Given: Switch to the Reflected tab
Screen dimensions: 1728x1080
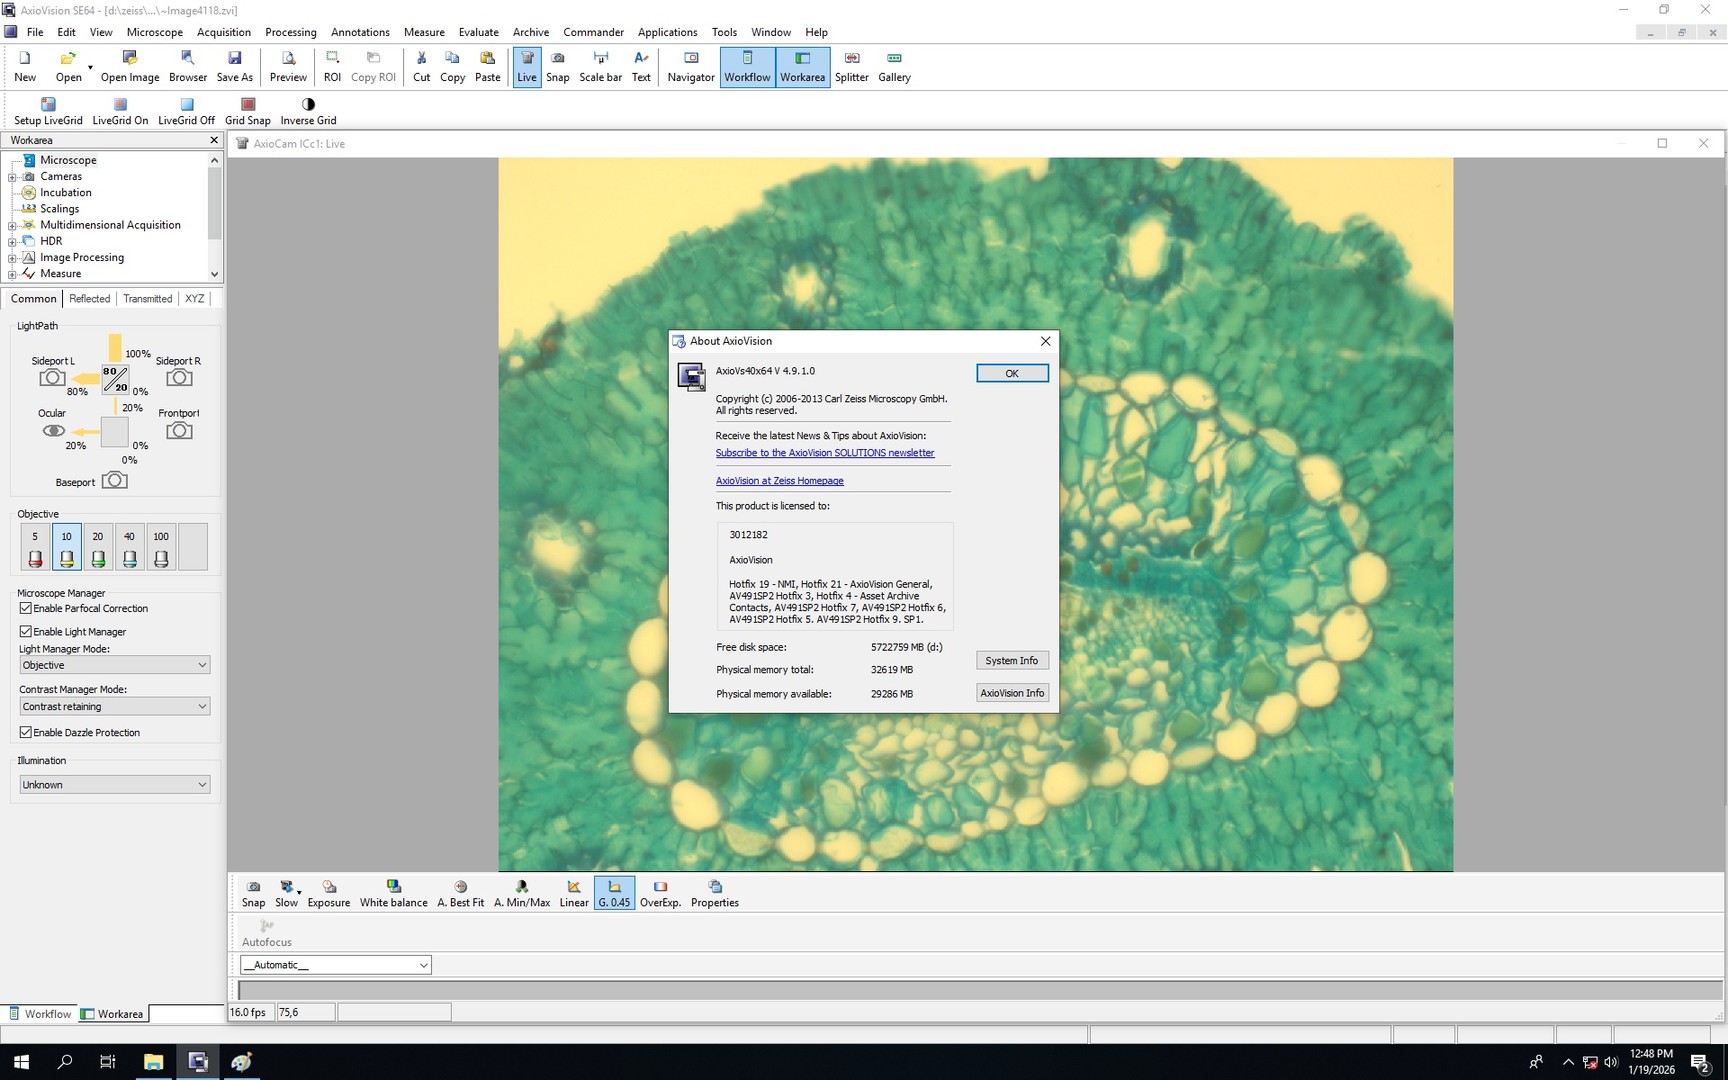Looking at the screenshot, I should coord(89,298).
